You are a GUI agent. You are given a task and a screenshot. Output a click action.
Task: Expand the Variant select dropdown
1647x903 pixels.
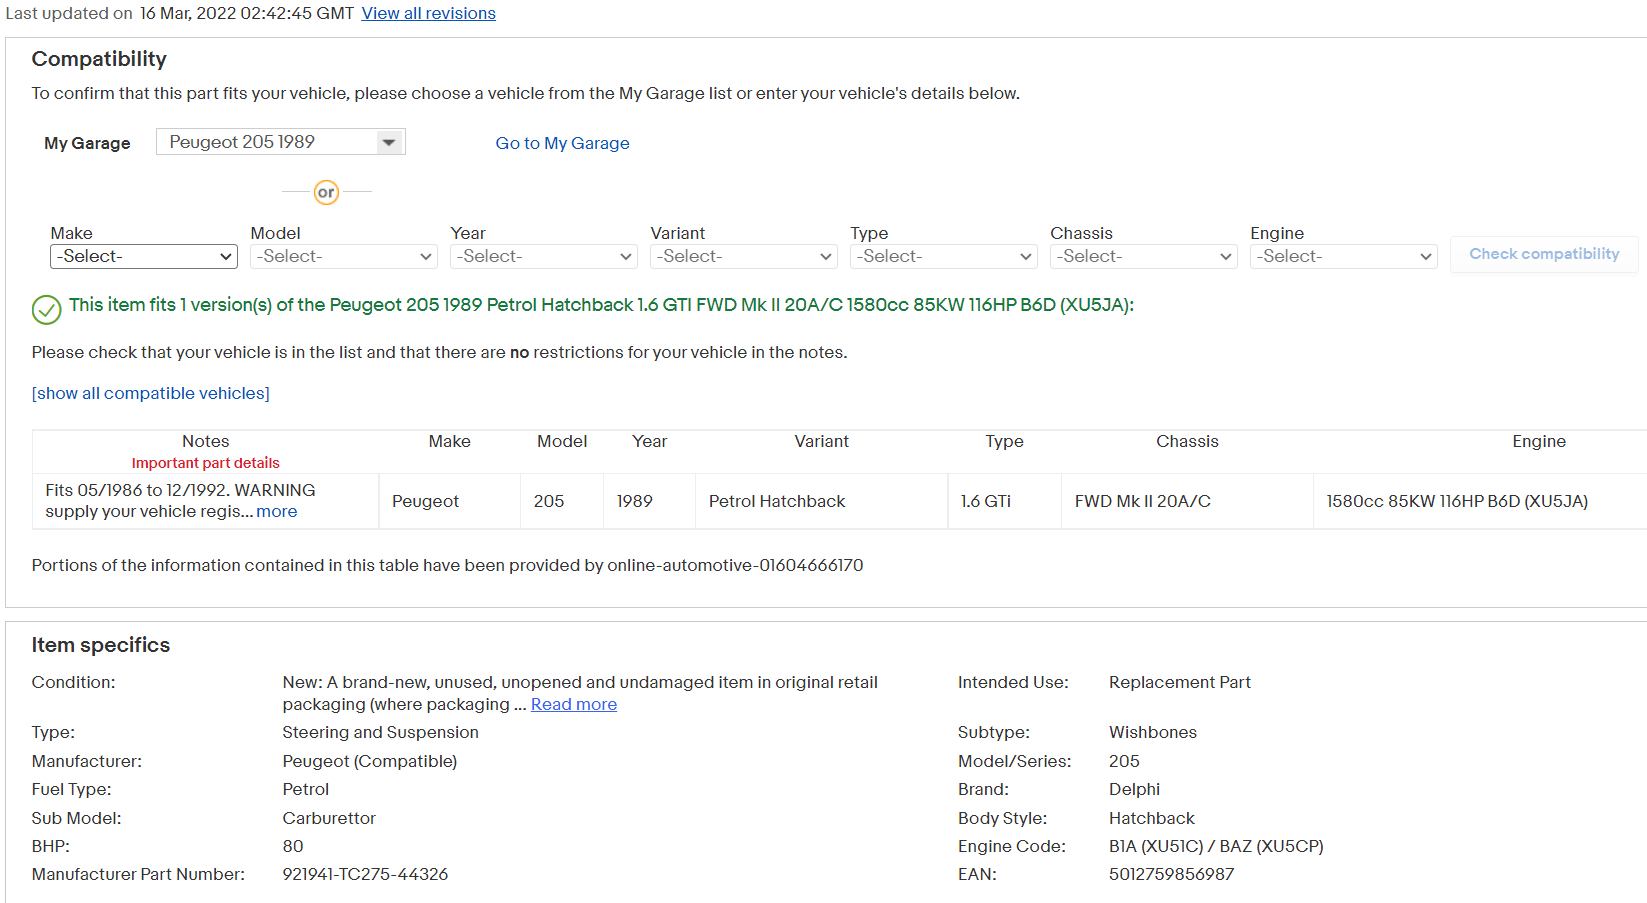coord(744,257)
